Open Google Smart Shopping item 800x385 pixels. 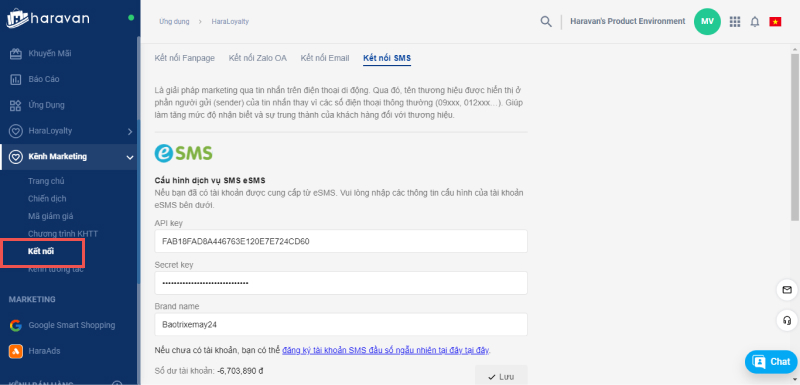(72, 325)
